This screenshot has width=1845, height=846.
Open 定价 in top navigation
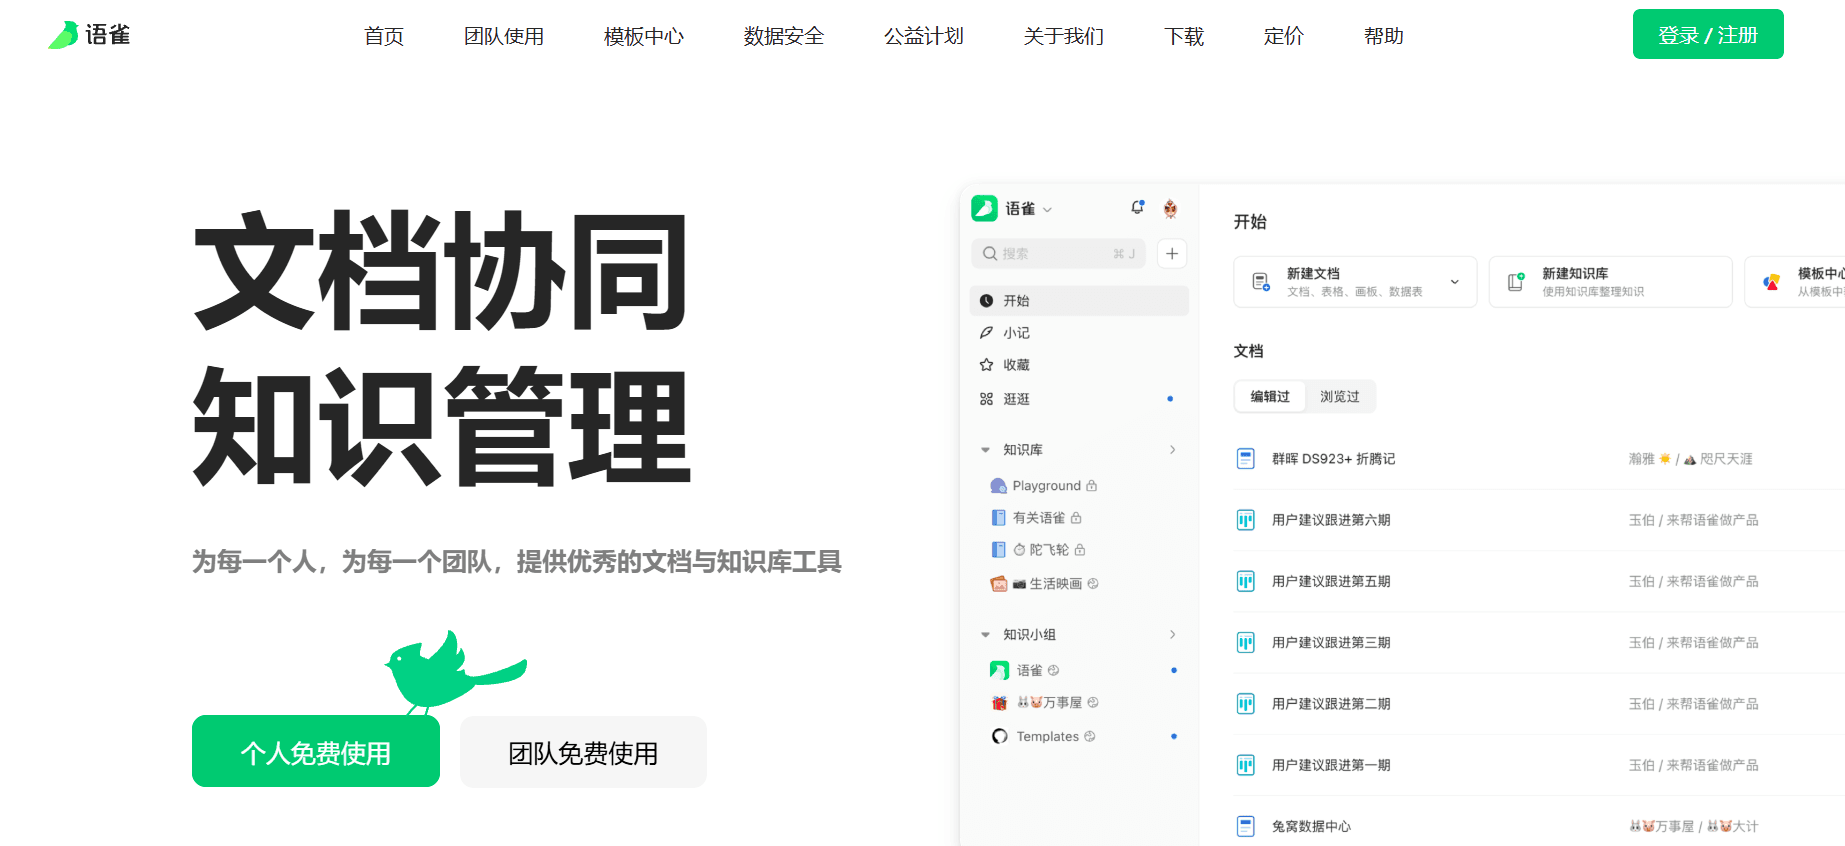[1284, 36]
